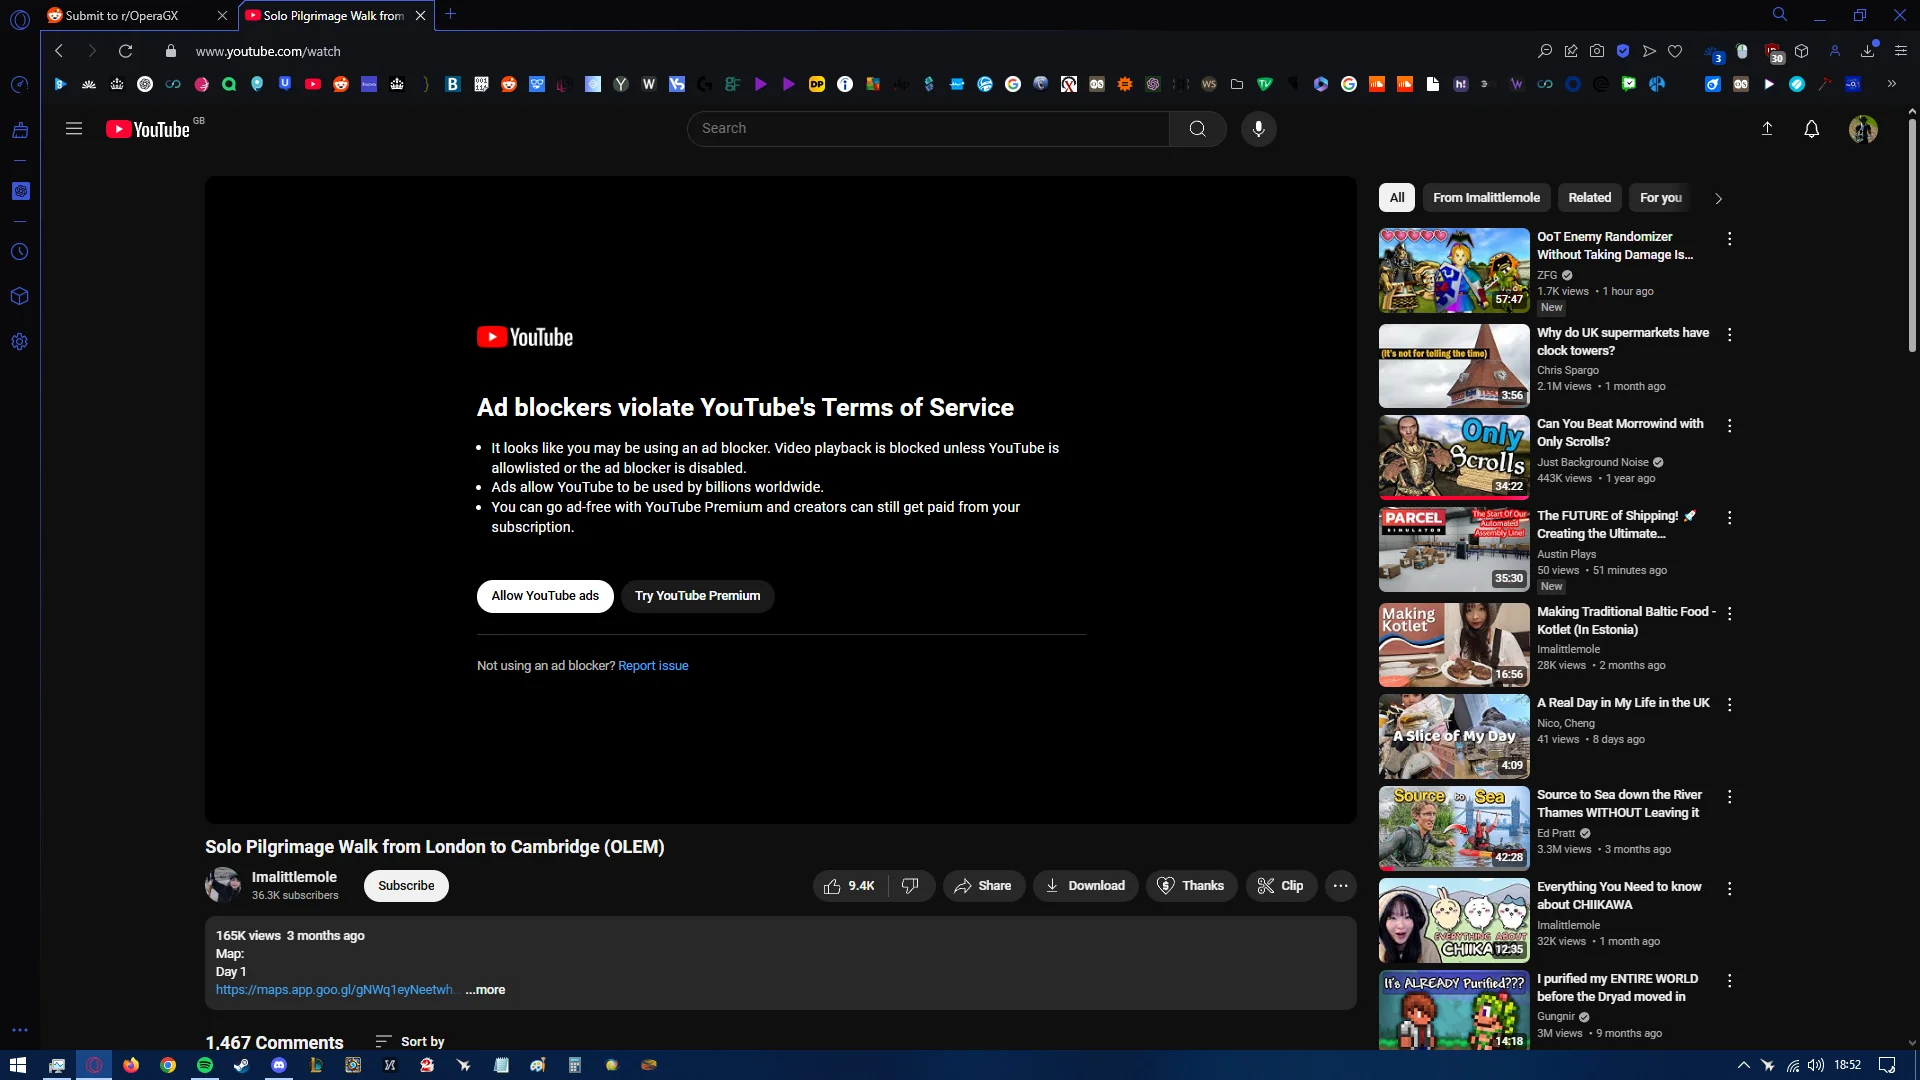This screenshot has height=1080, width=1920.
Task: Open Spotify from taskbar
Action: (205, 1065)
